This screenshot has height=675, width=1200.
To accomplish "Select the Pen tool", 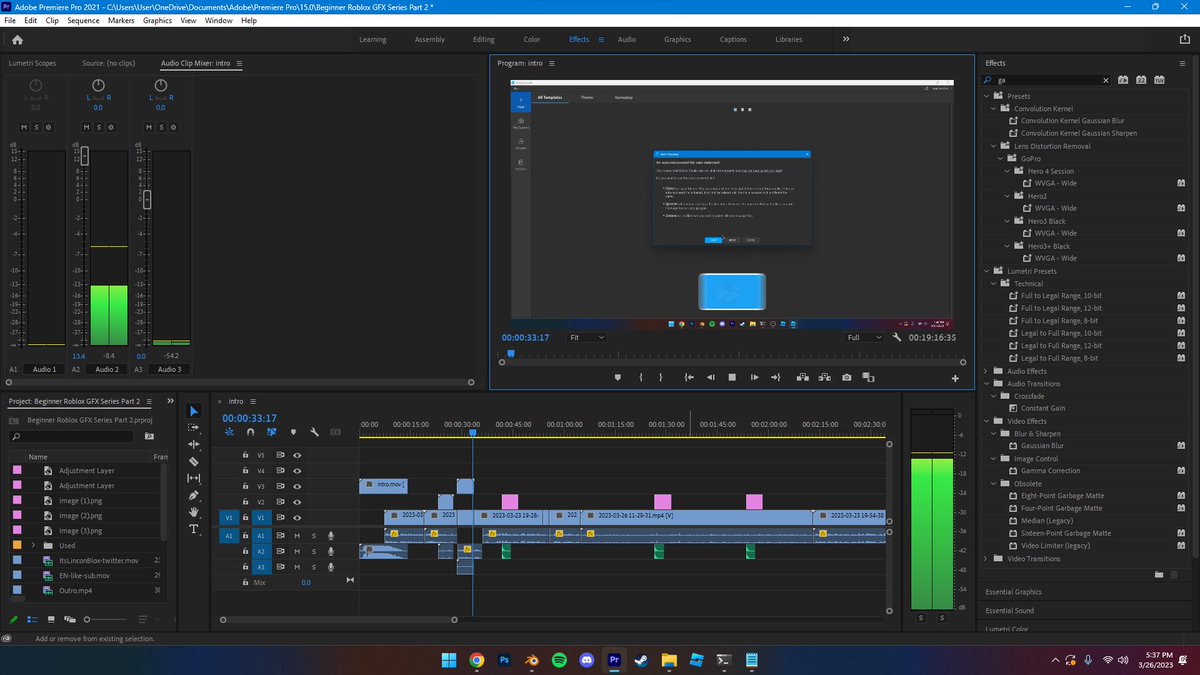I will [194, 495].
